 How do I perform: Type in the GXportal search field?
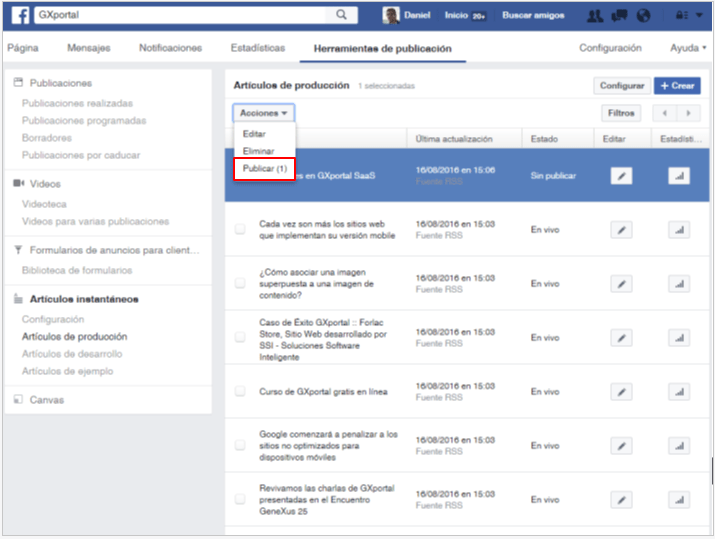point(180,16)
